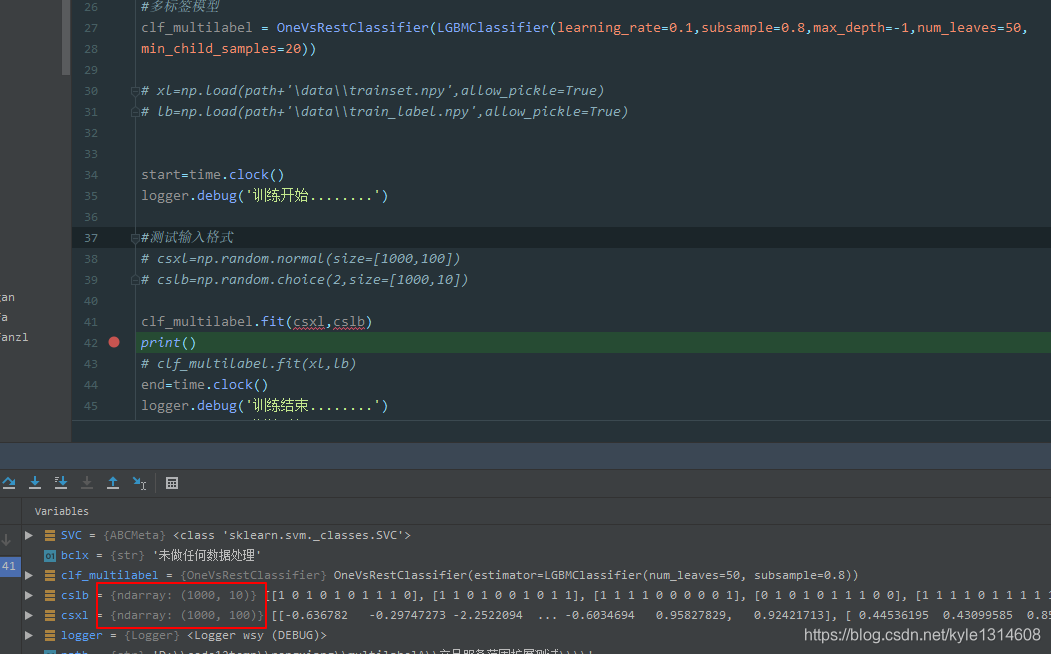Click the subsample=0.8 parameter text
This screenshot has height=654, width=1051.
click(x=753, y=27)
